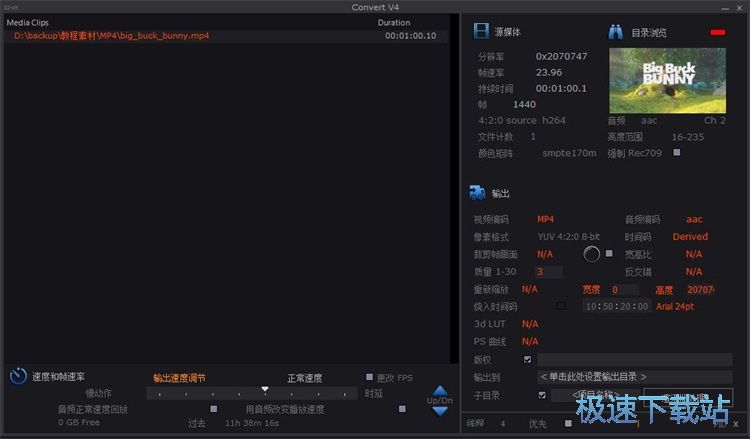Select the big_buck_bunny.mp4 clip row
The width and height of the screenshot is (750, 439).
tap(226, 36)
